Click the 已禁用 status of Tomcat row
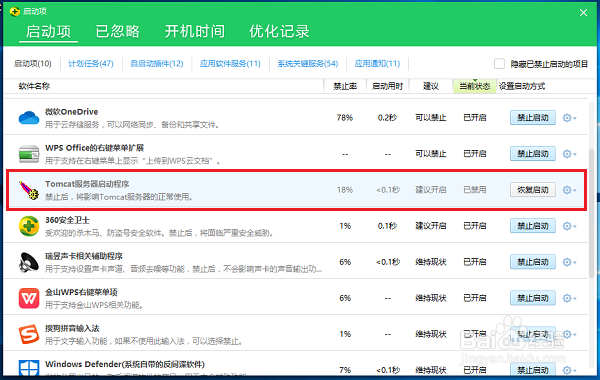Screen dimensions: 600x380 point(474,190)
